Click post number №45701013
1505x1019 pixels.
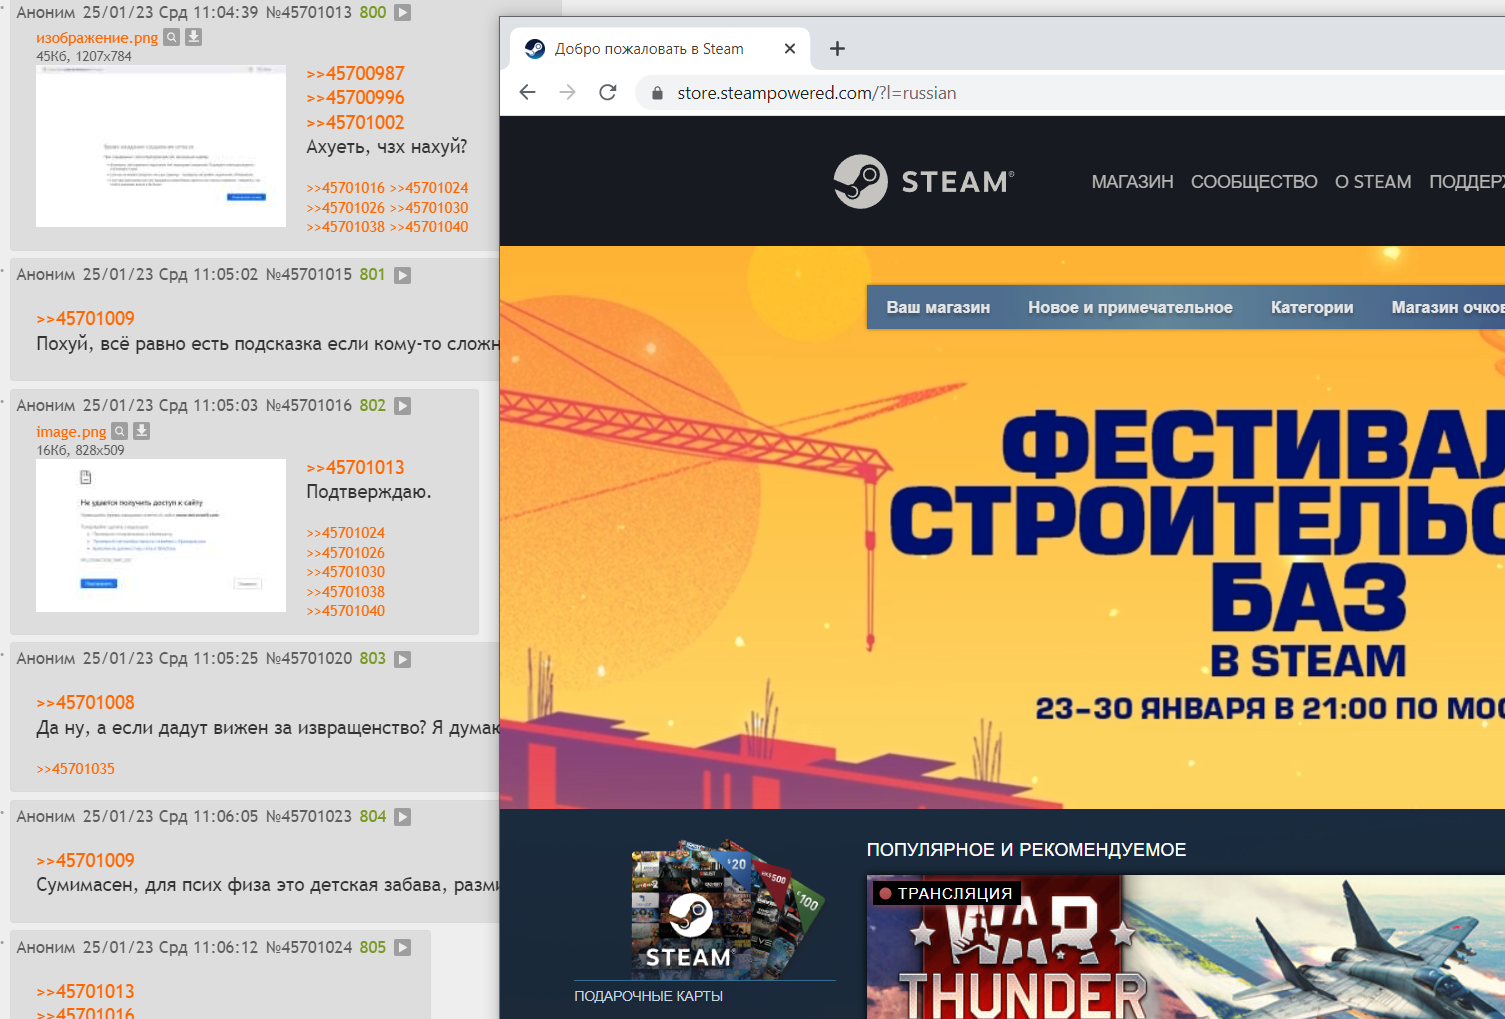point(309,13)
